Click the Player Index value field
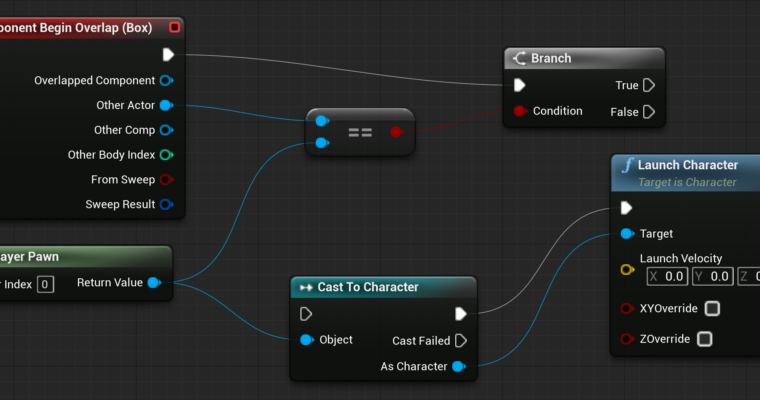 [45, 284]
